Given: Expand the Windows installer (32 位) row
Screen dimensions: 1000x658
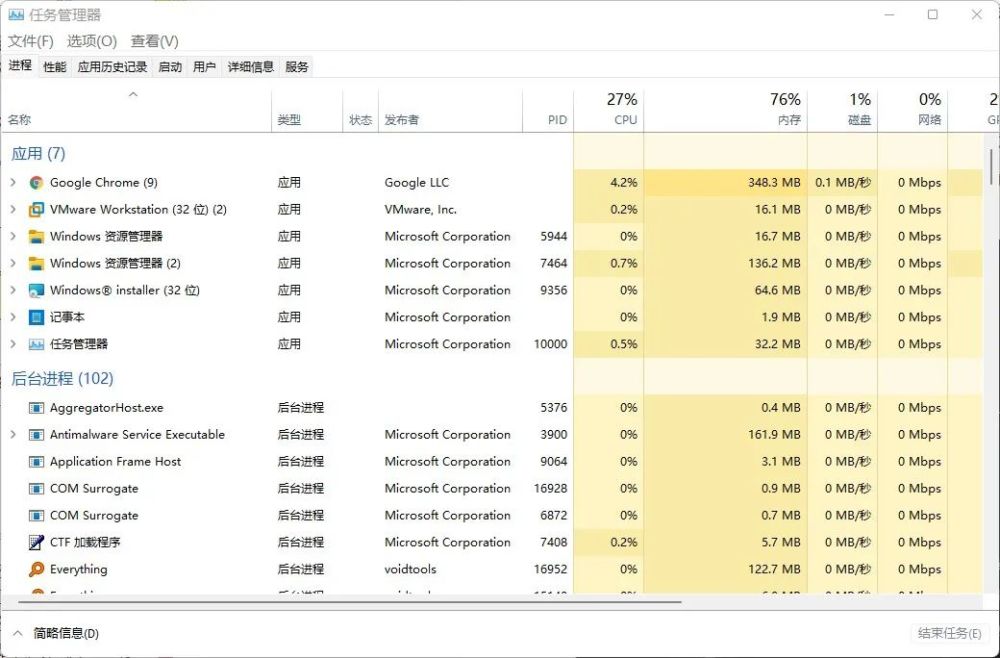Looking at the screenshot, I should pyautogui.click(x=13, y=290).
